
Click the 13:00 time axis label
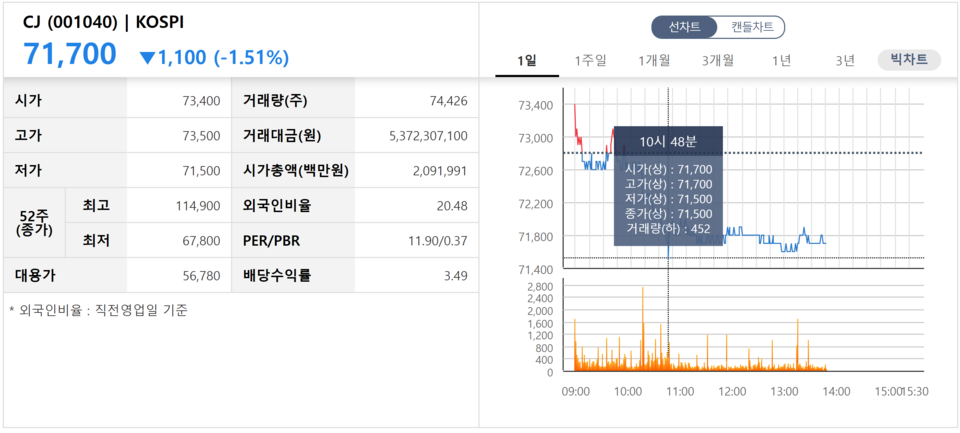point(784,391)
